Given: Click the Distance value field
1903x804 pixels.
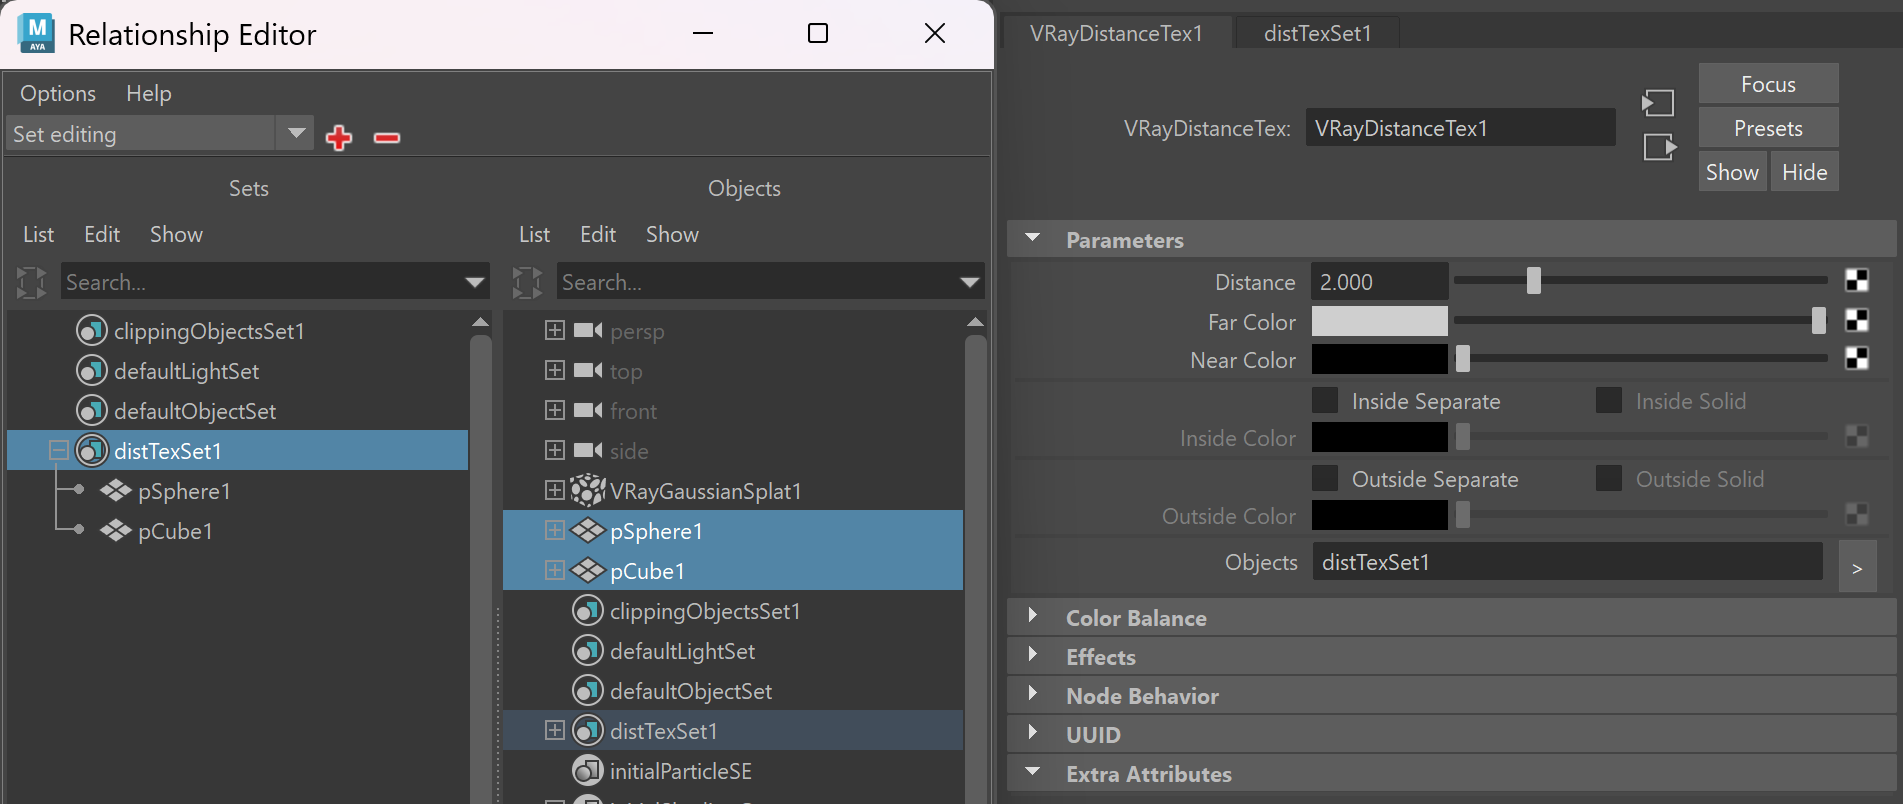Looking at the screenshot, I should pos(1379,282).
